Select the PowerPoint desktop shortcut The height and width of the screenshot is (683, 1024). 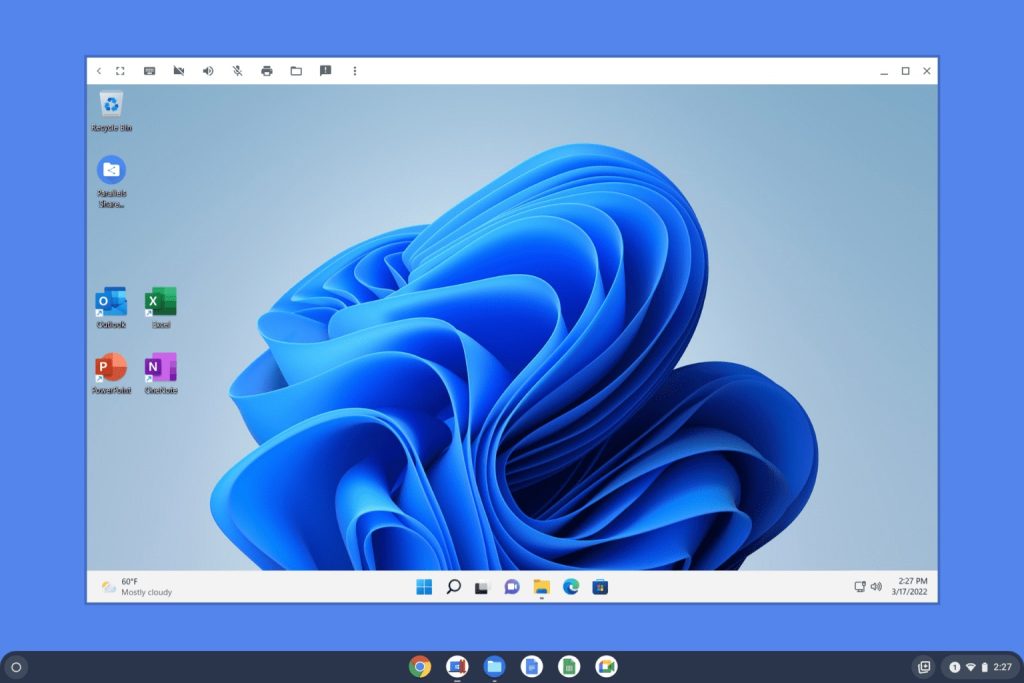(x=111, y=373)
